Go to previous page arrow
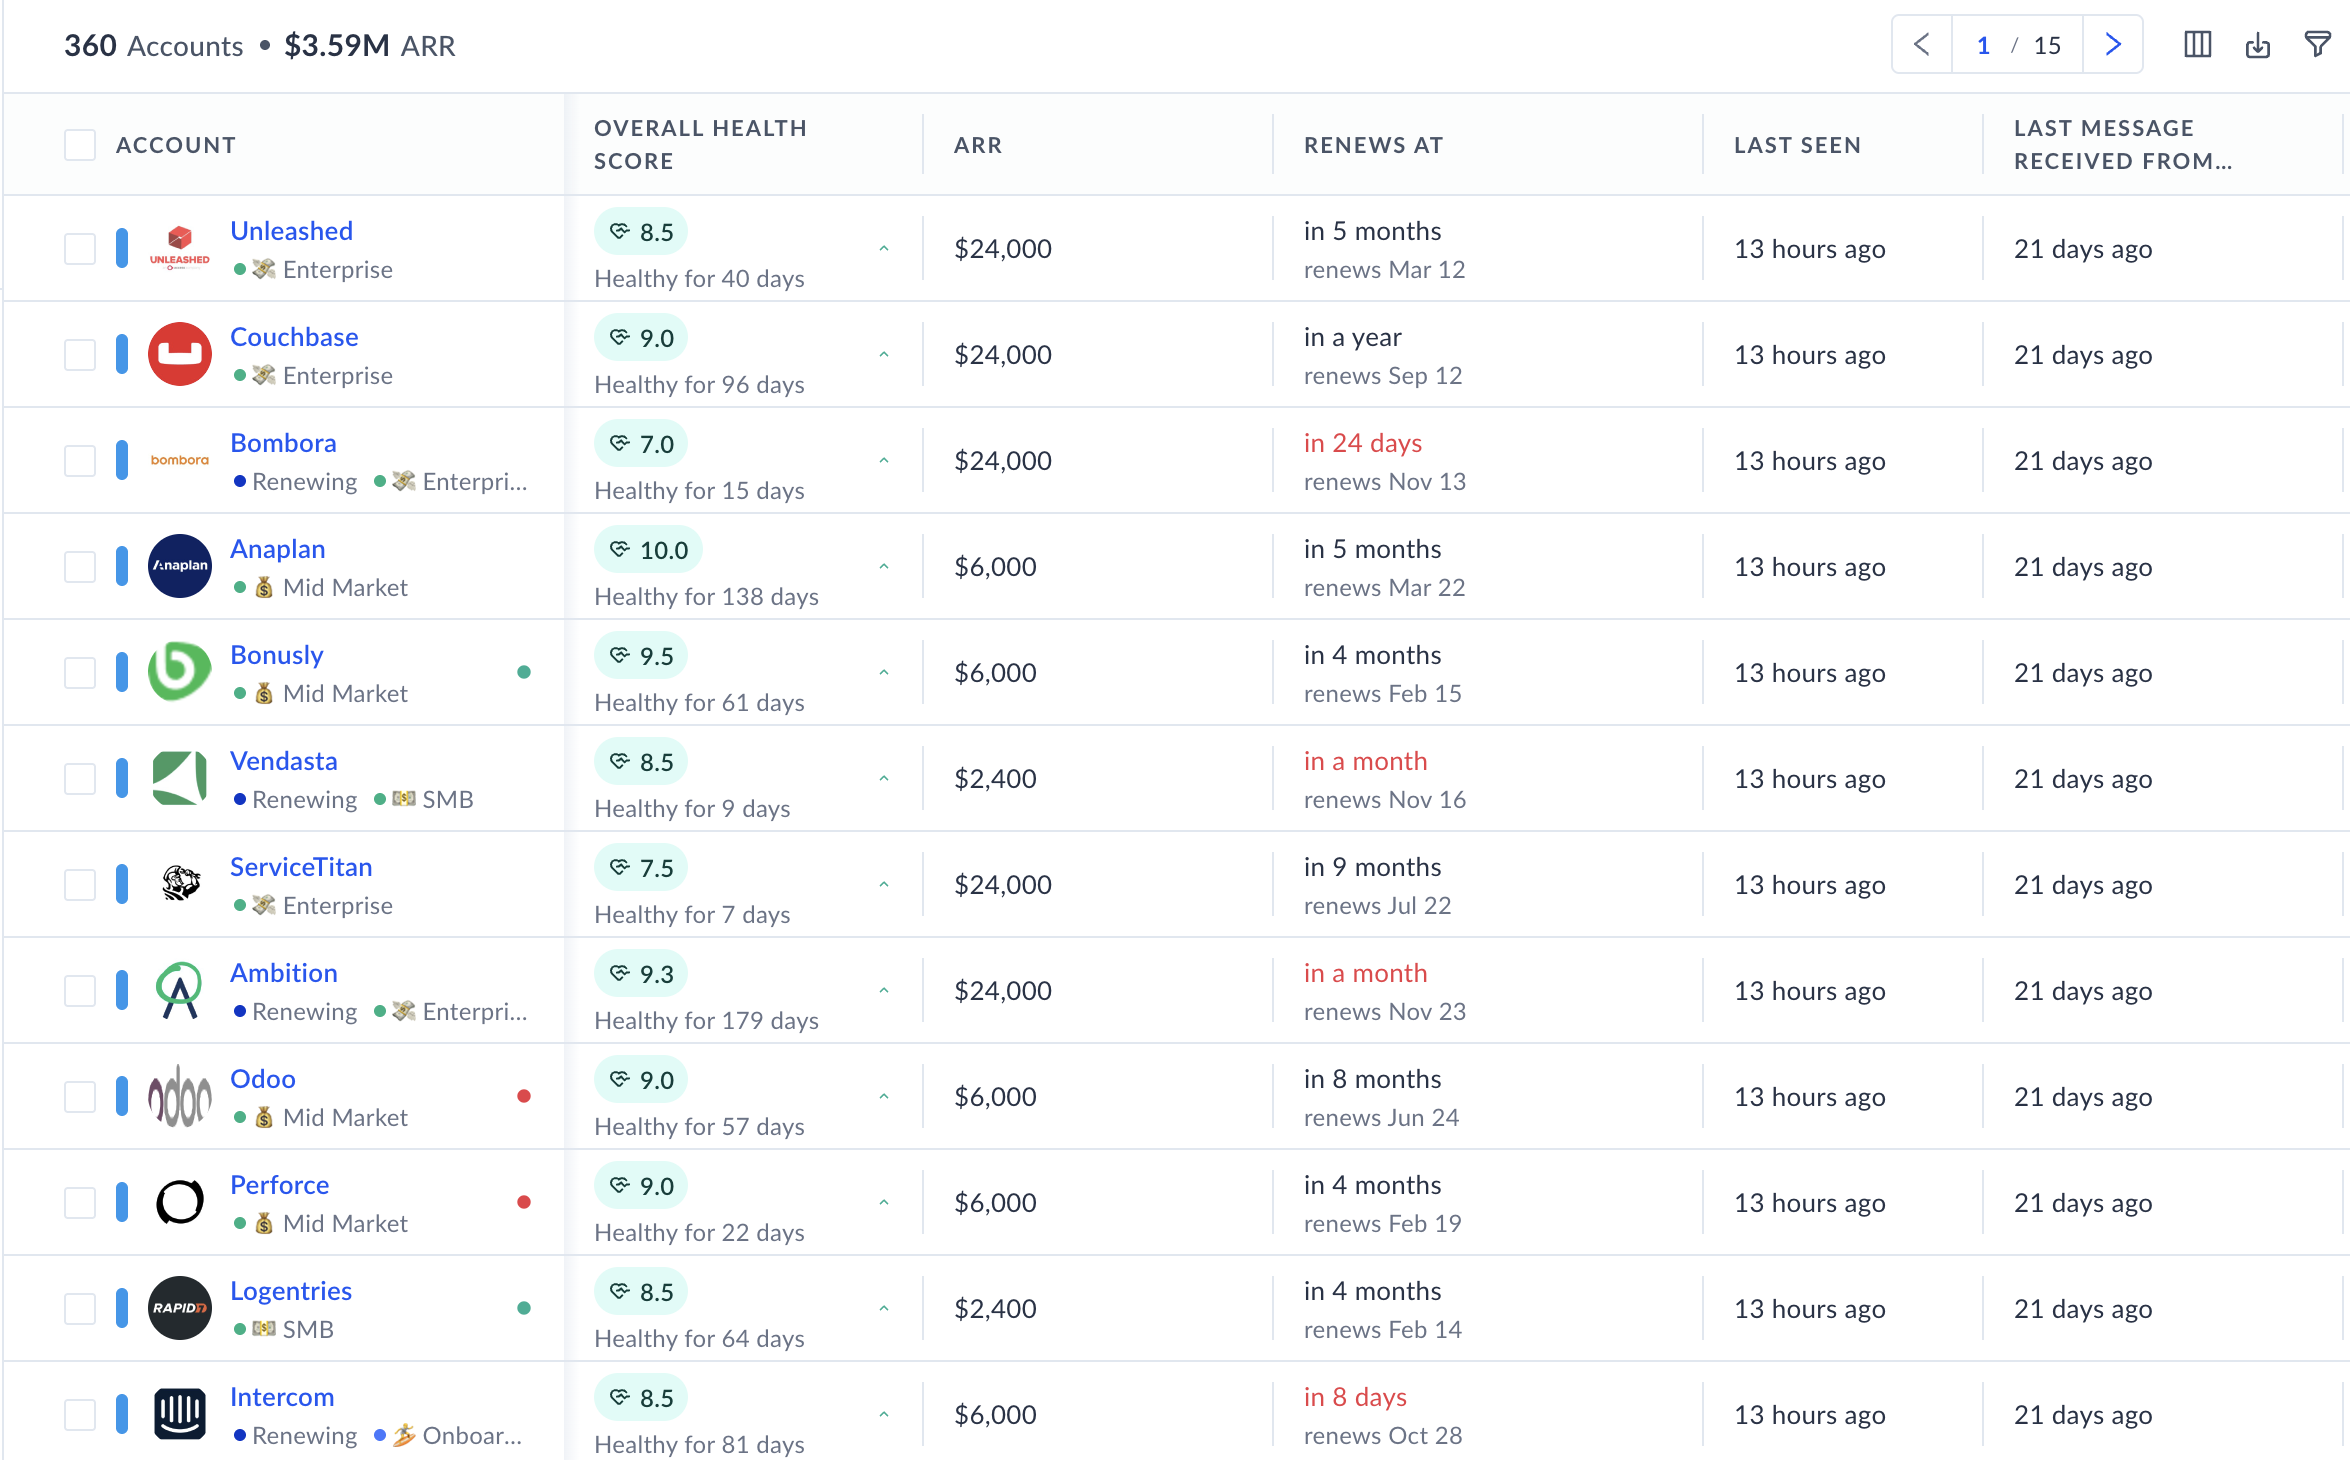The width and height of the screenshot is (2350, 1460). pyautogui.click(x=1921, y=45)
